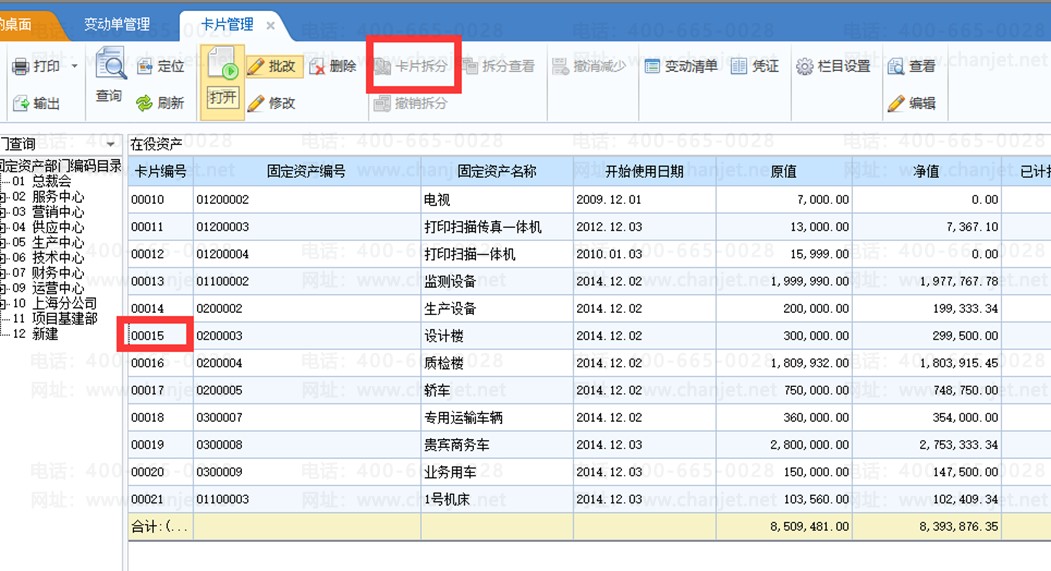Sort by the 原值 column header
Viewport: 1051px width, 571px height.
coord(783,172)
